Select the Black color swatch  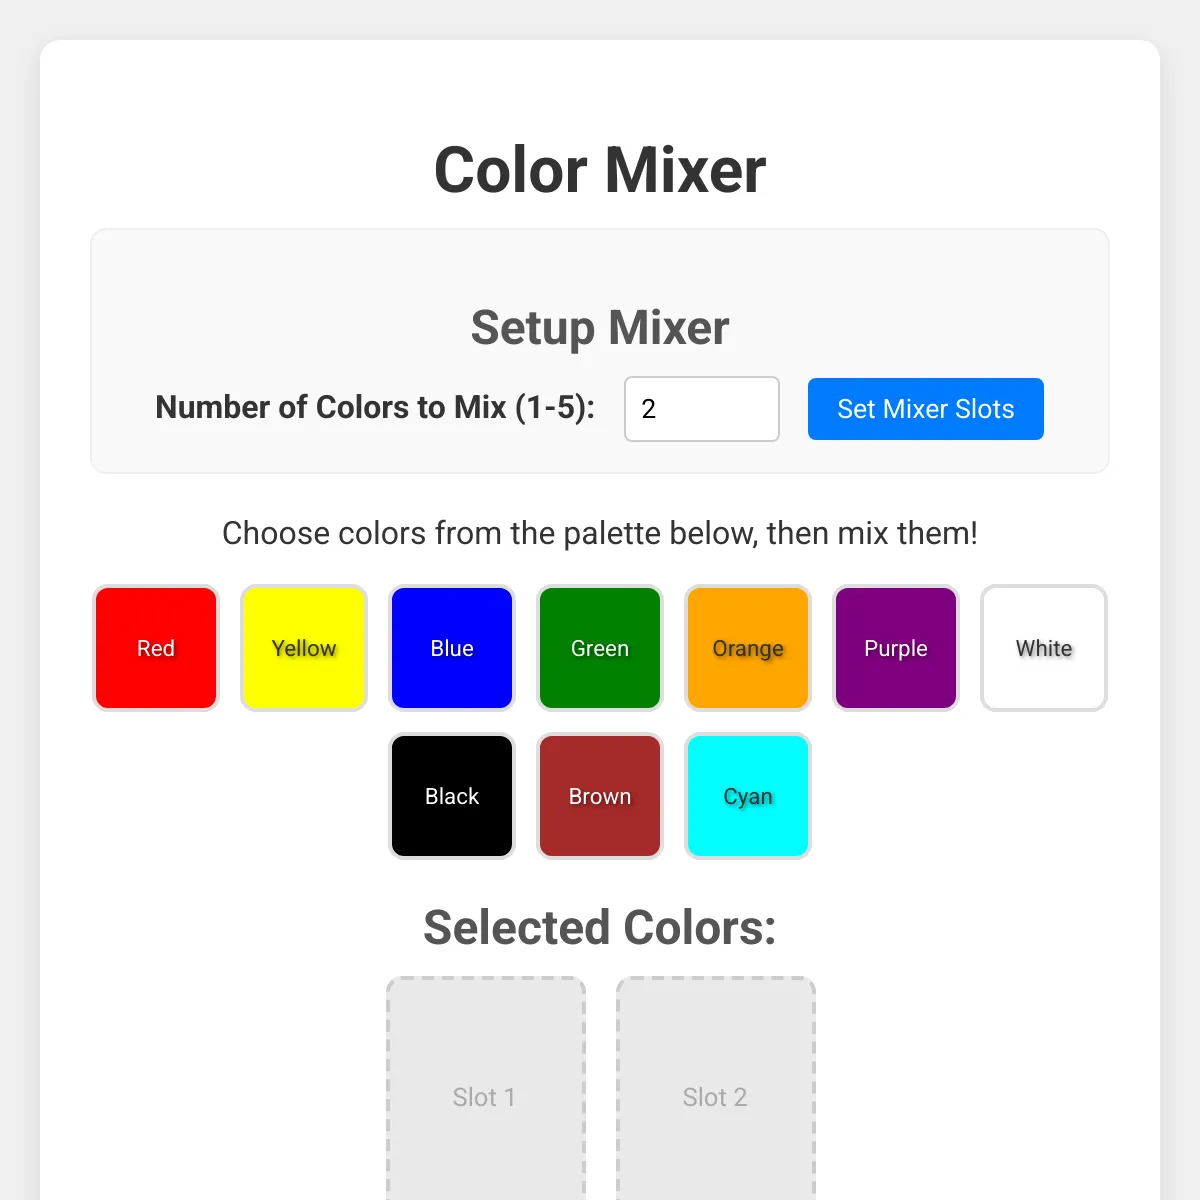click(x=452, y=796)
